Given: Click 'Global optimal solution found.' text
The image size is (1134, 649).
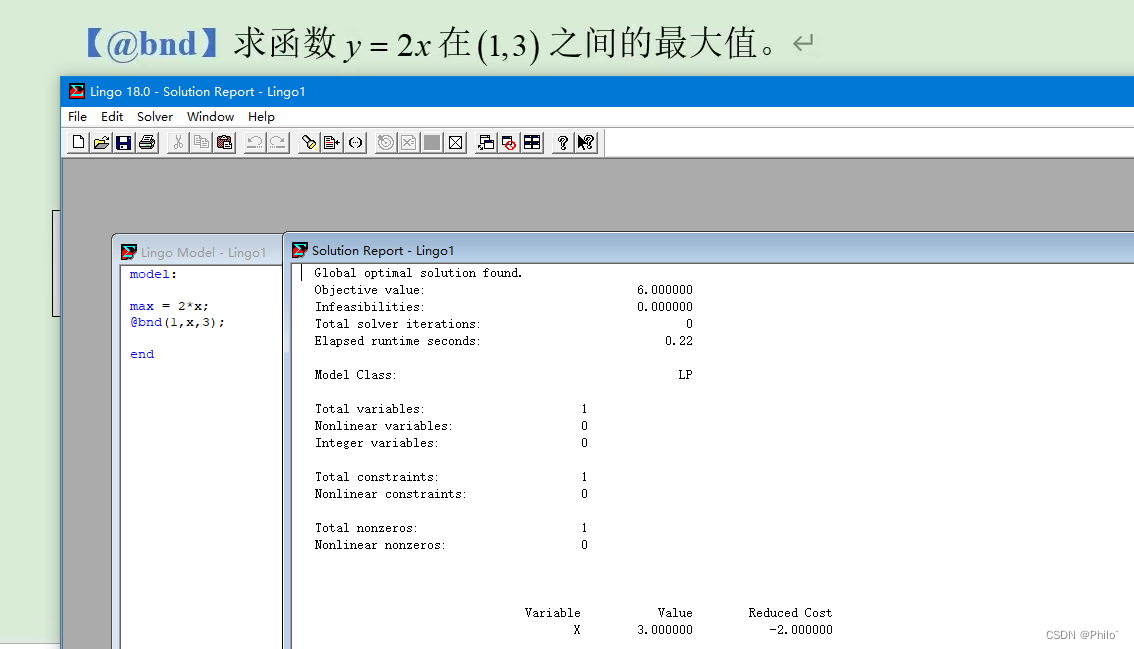Looking at the screenshot, I should (x=418, y=273).
